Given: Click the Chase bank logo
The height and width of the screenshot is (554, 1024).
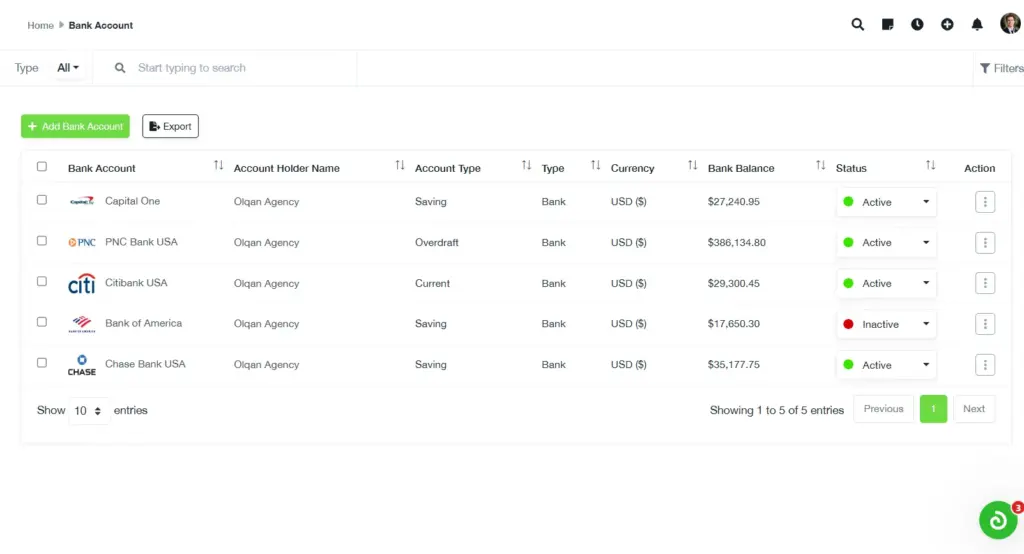Looking at the screenshot, I should pyautogui.click(x=82, y=365).
